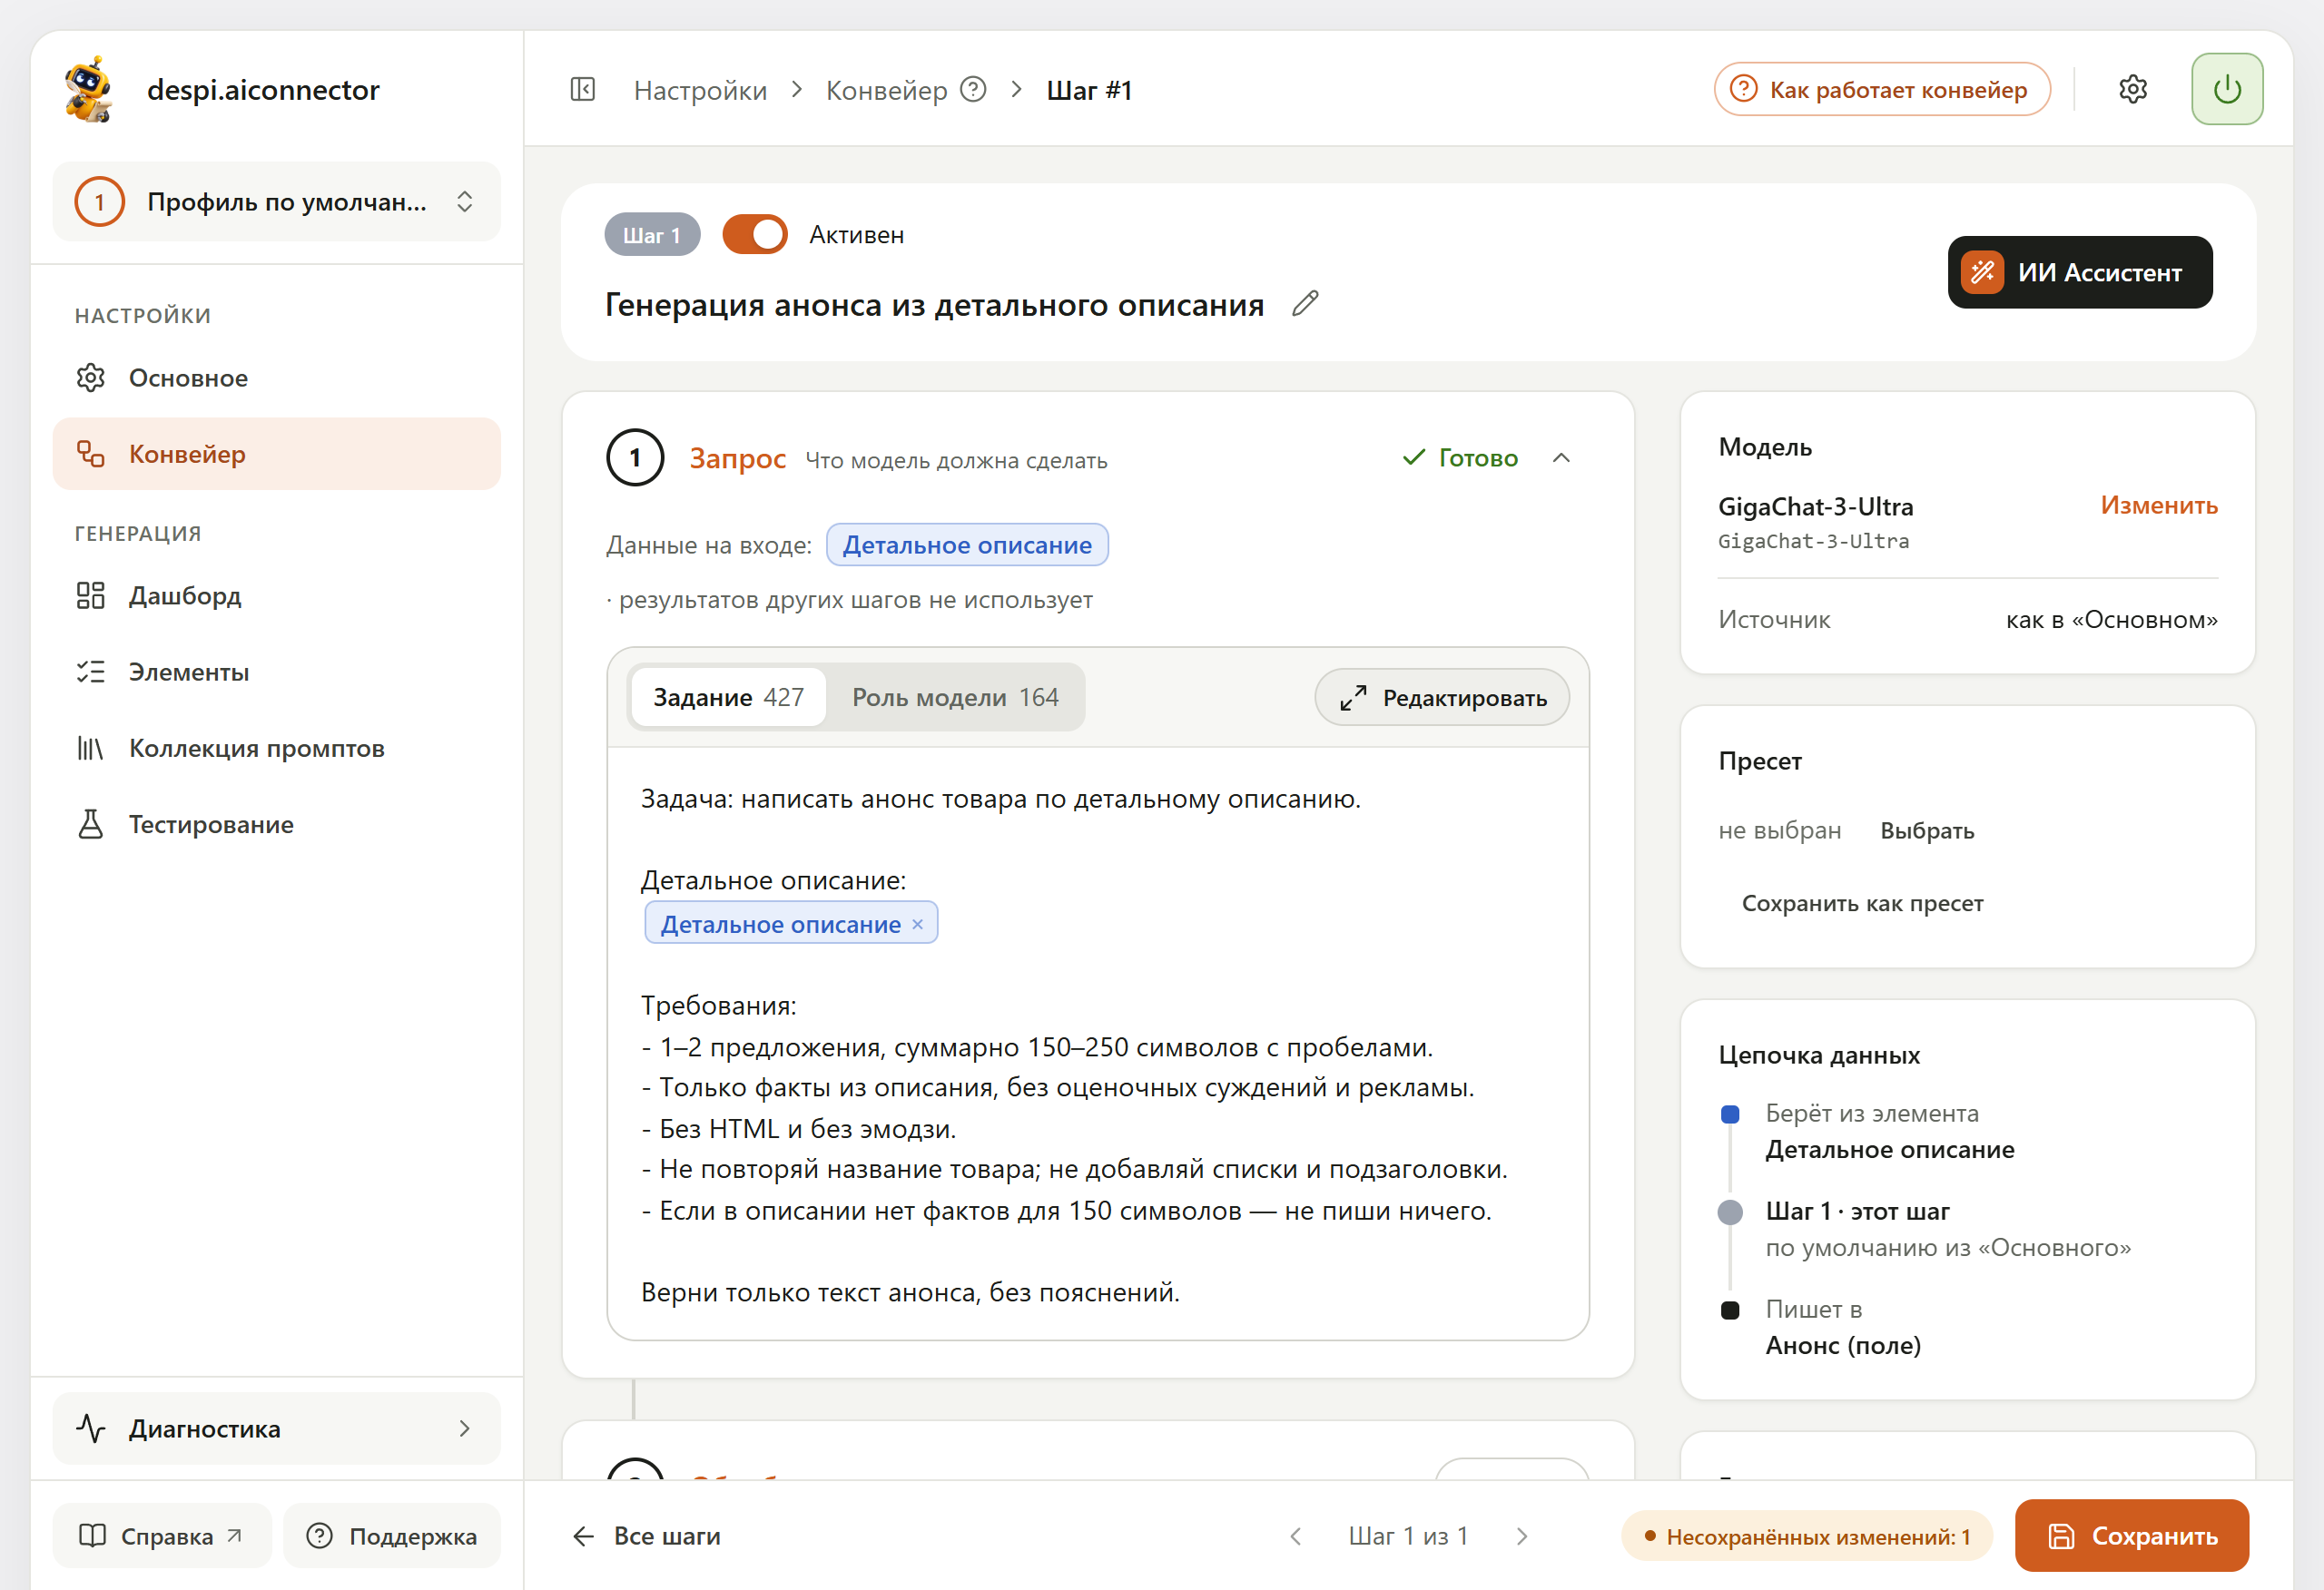Click Изменить model link
The width and height of the screenshot is (2324, 1590).
tap(2159, 506)
